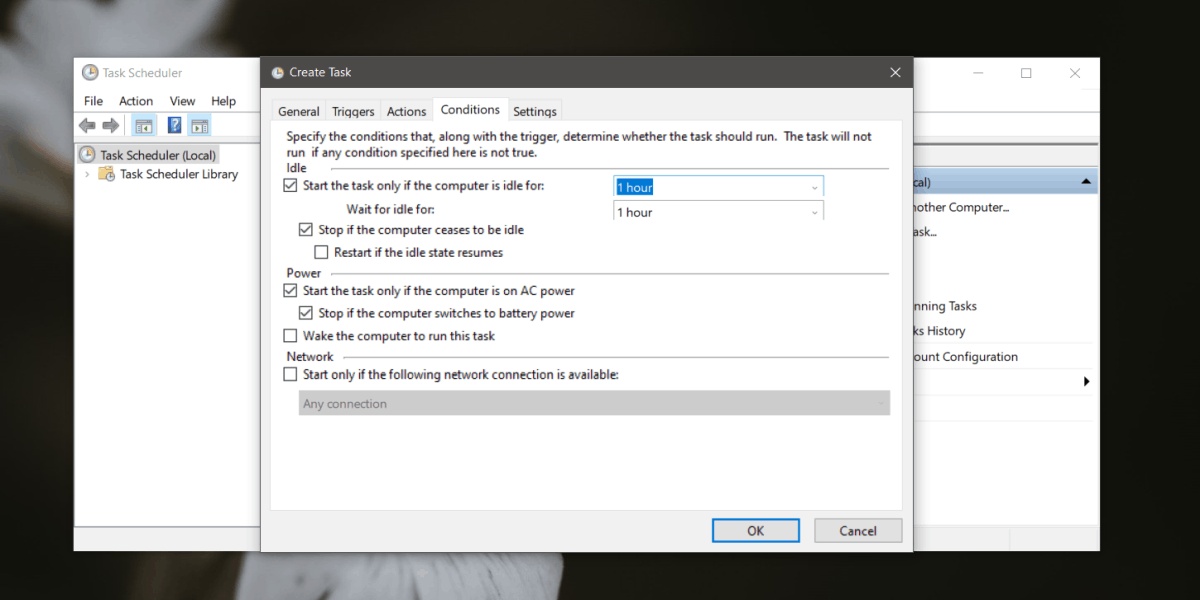Toggle the show/hide console tree toolbar icon

click(x=144, y=125)
